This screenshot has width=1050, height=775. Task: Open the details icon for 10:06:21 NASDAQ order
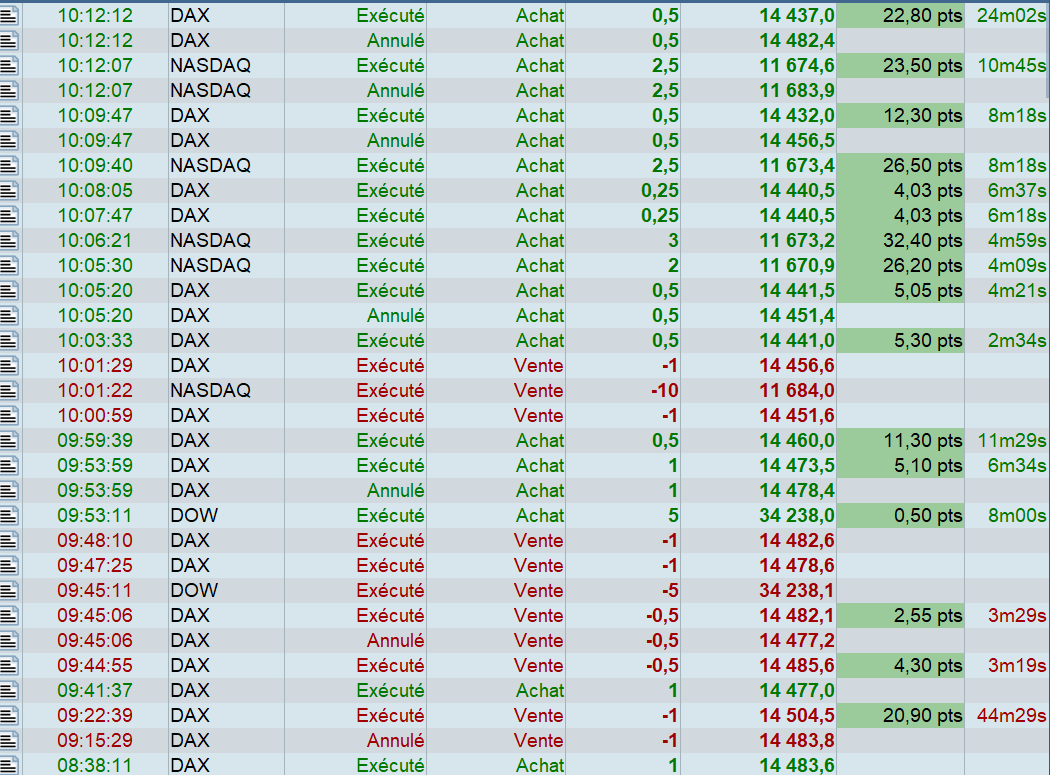click(x=9, y=240)
